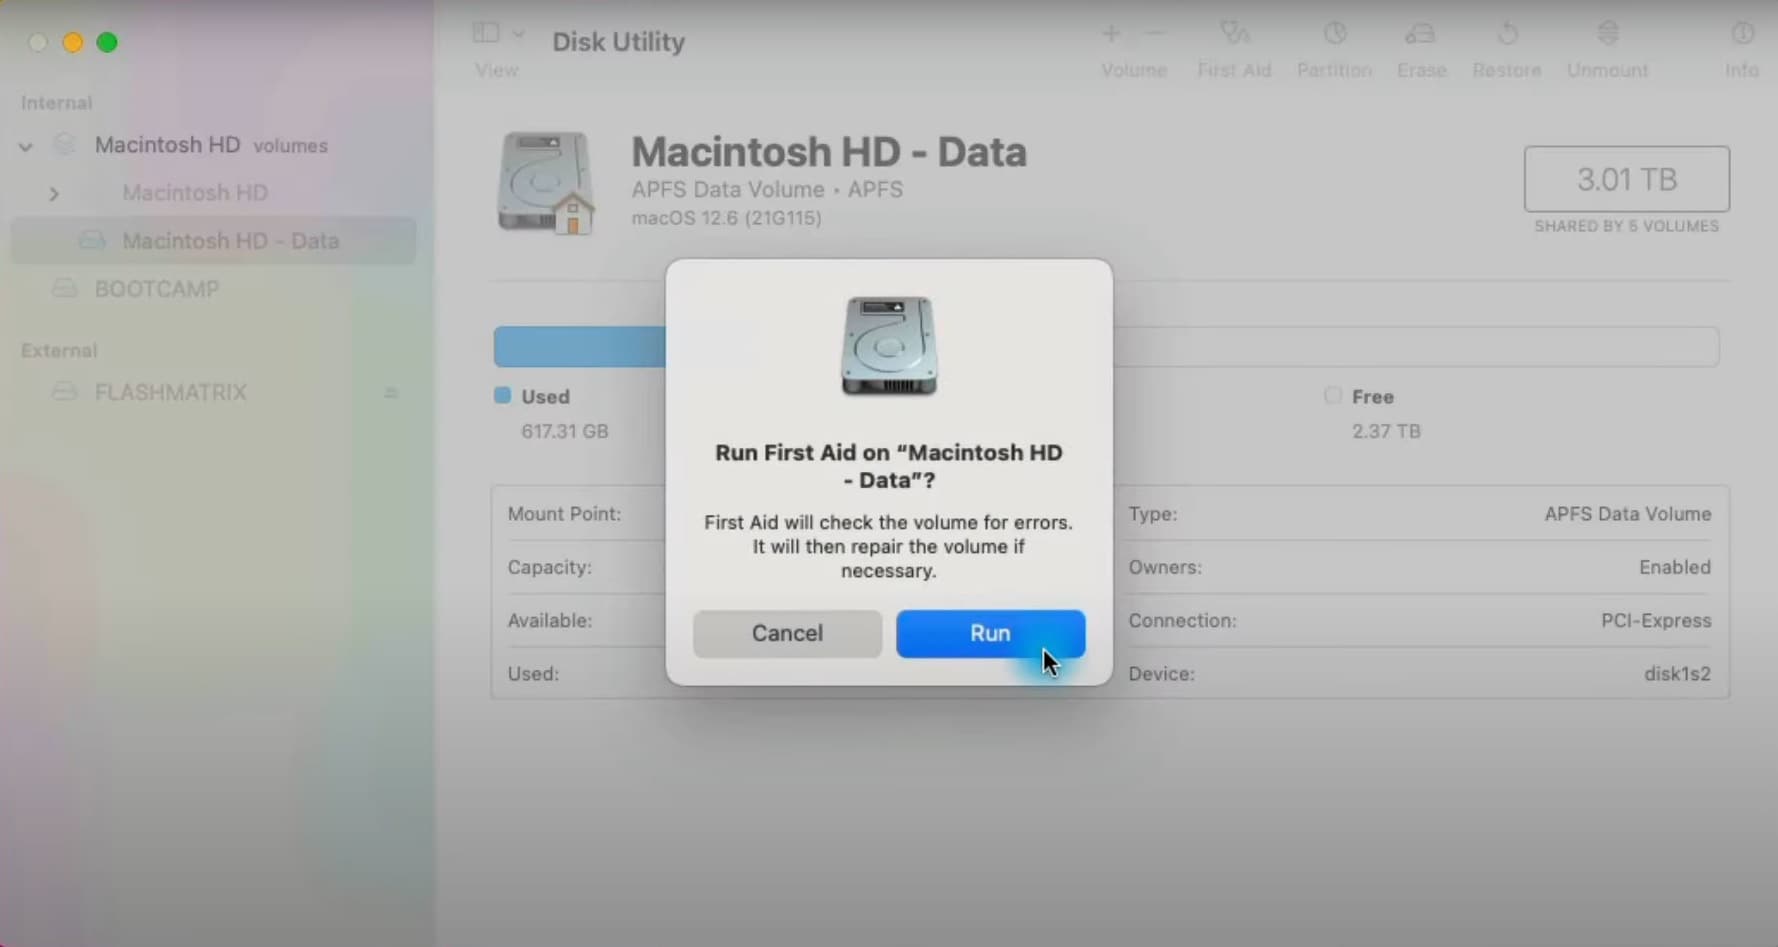Click the remove Volume minus icon
1778x947 pixels.
tap(1155, 34)
